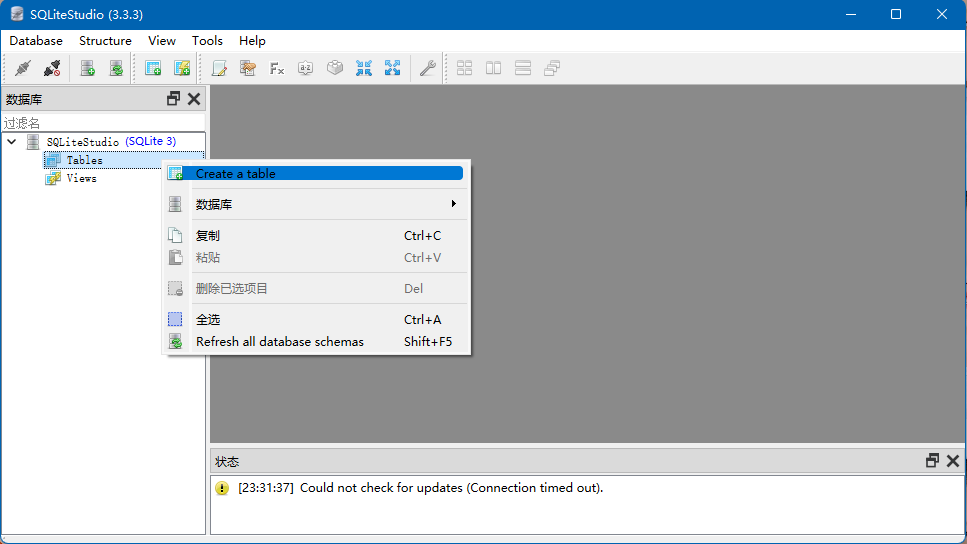Click the yellow warning icon in status log

tap(222, 488)
